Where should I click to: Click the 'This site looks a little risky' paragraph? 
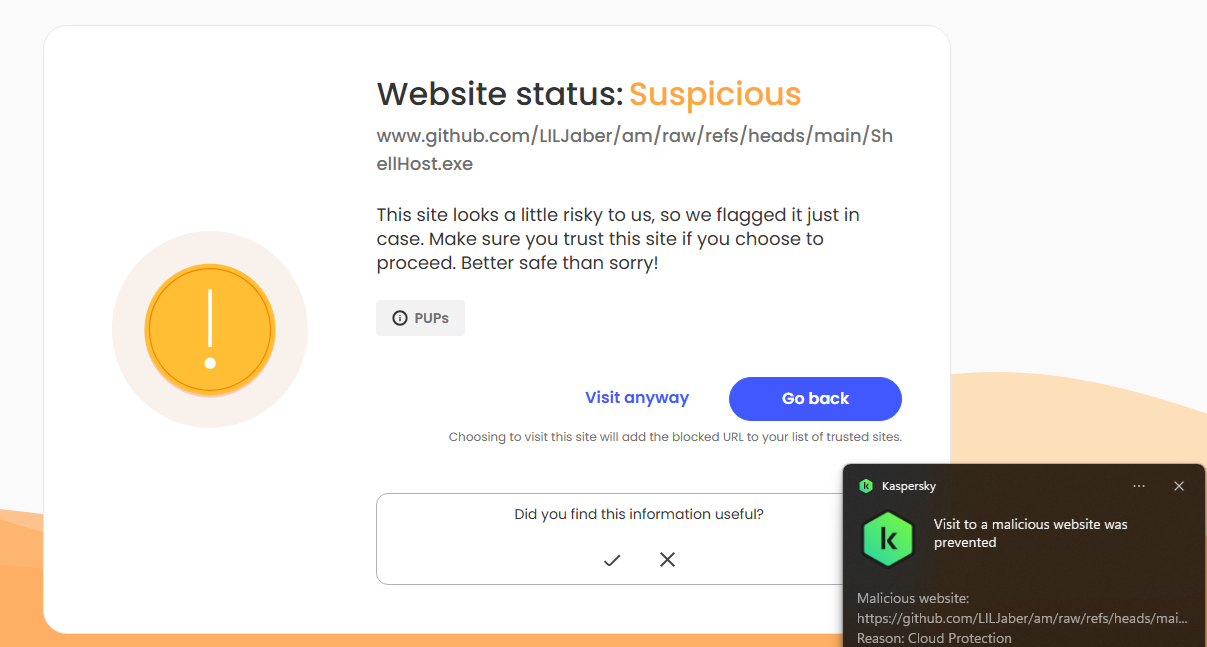click(x=617, y=239)
